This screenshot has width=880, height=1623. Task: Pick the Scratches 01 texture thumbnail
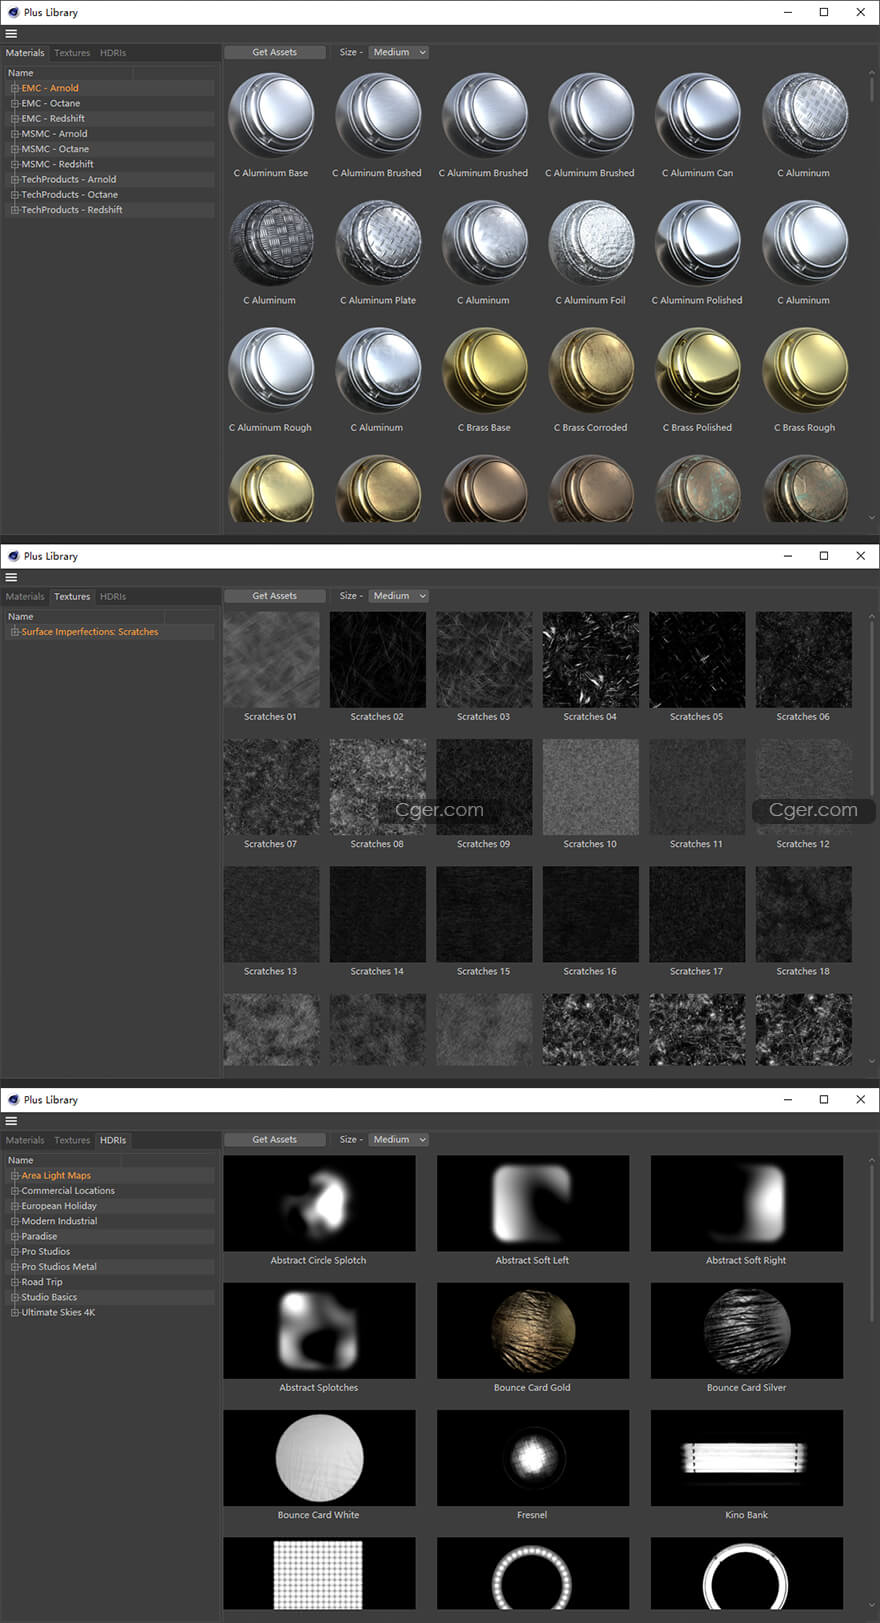click(x=271, y=660)
